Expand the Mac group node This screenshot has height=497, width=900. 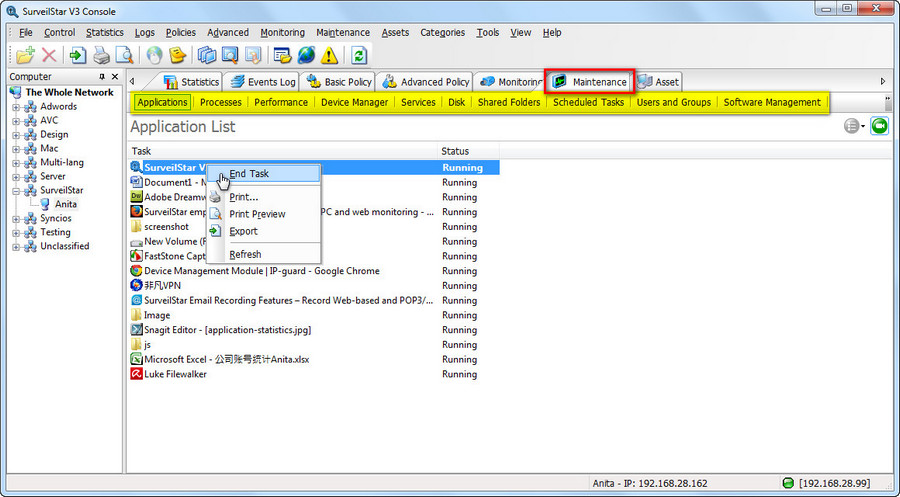(17, 149)
